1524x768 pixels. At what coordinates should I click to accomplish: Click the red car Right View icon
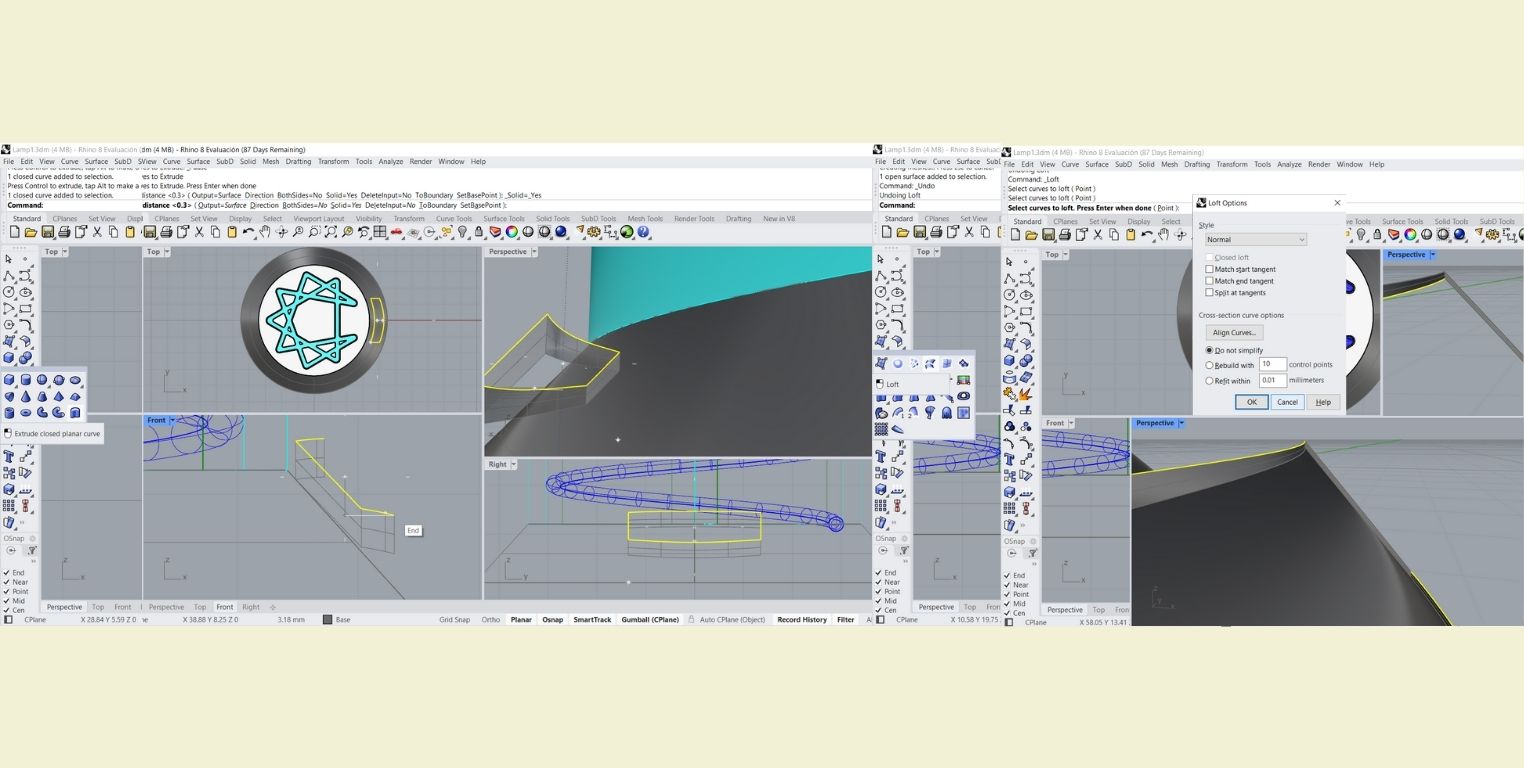(x=396, y=232)
